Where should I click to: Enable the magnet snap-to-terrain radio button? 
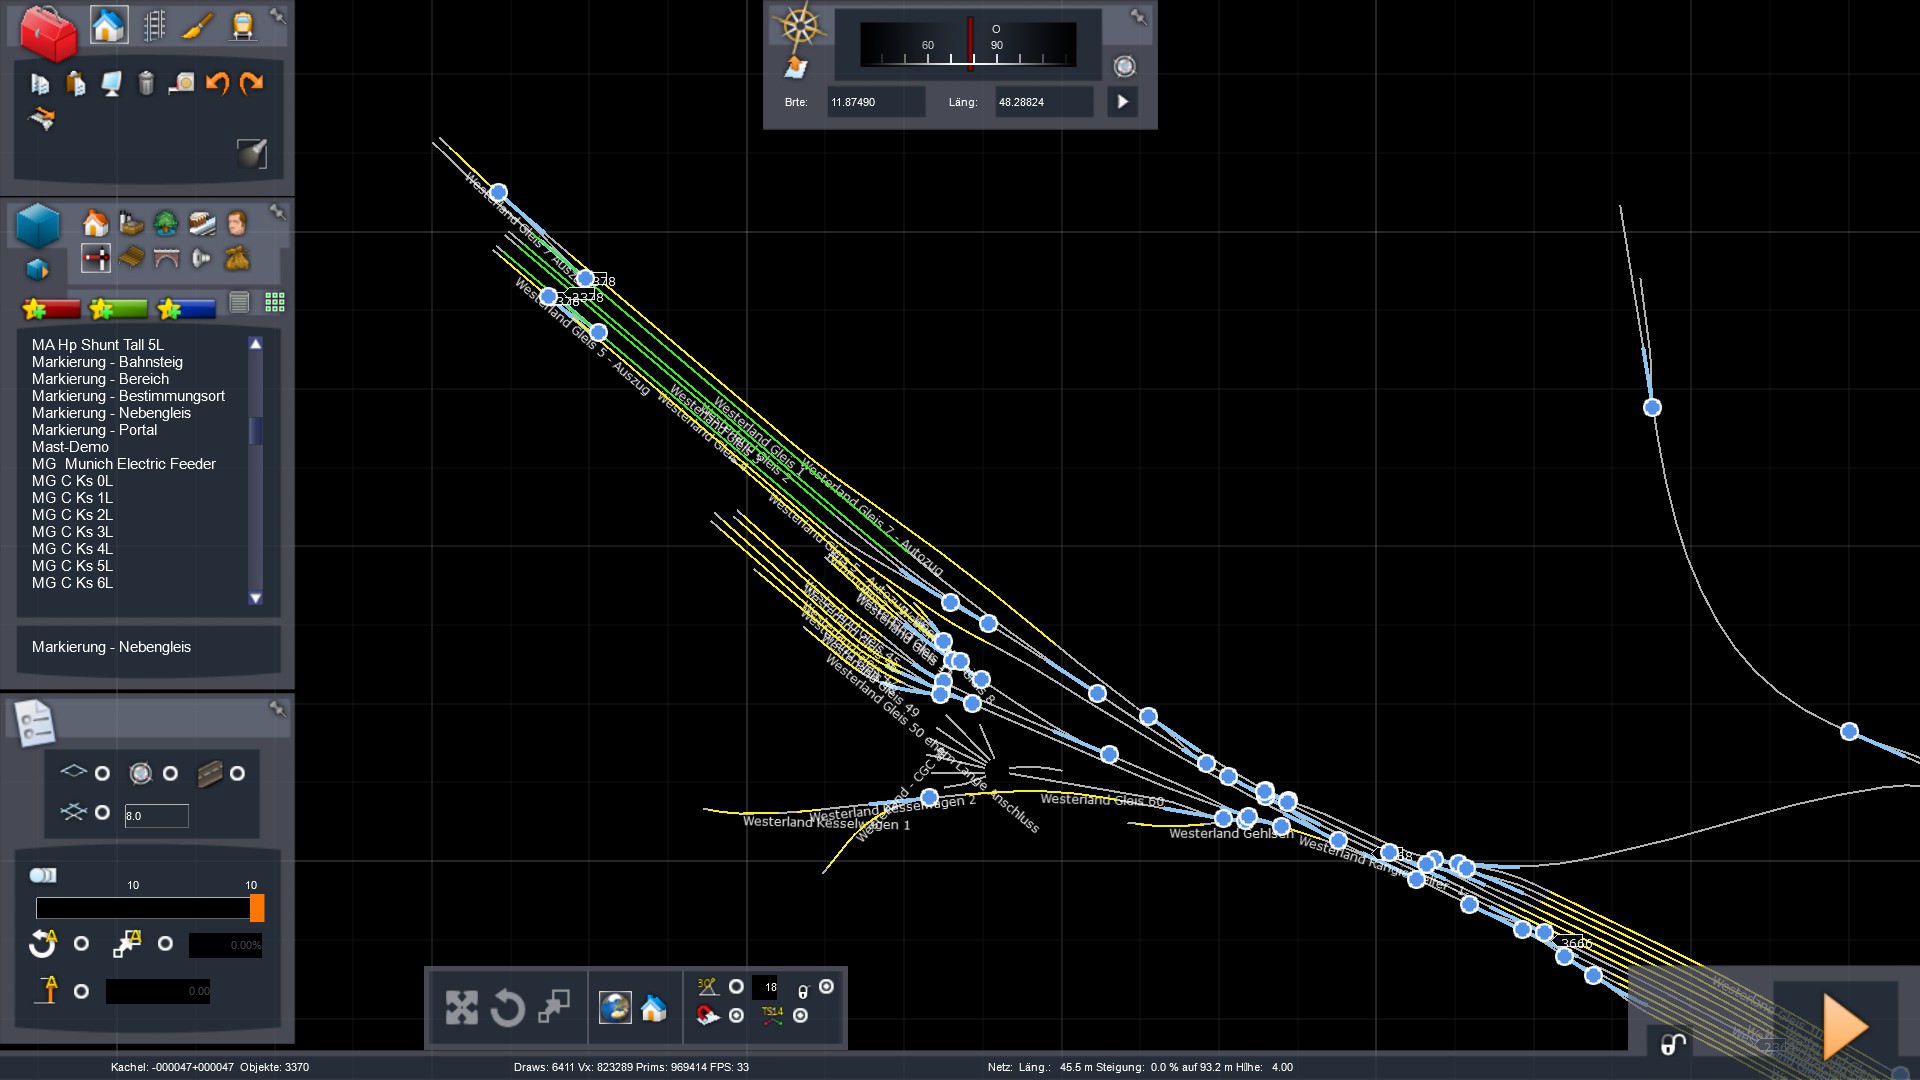coord(736,1016)
